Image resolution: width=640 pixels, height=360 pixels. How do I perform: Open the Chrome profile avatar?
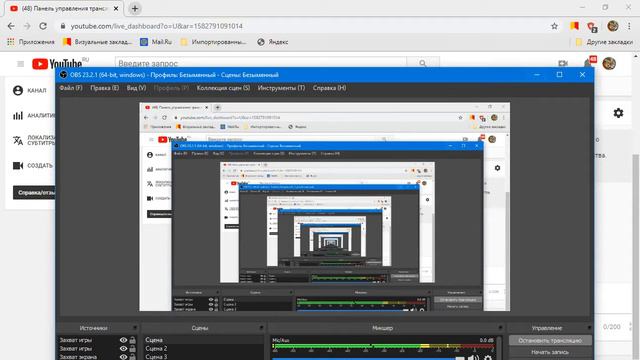click(x=612, y=26)
